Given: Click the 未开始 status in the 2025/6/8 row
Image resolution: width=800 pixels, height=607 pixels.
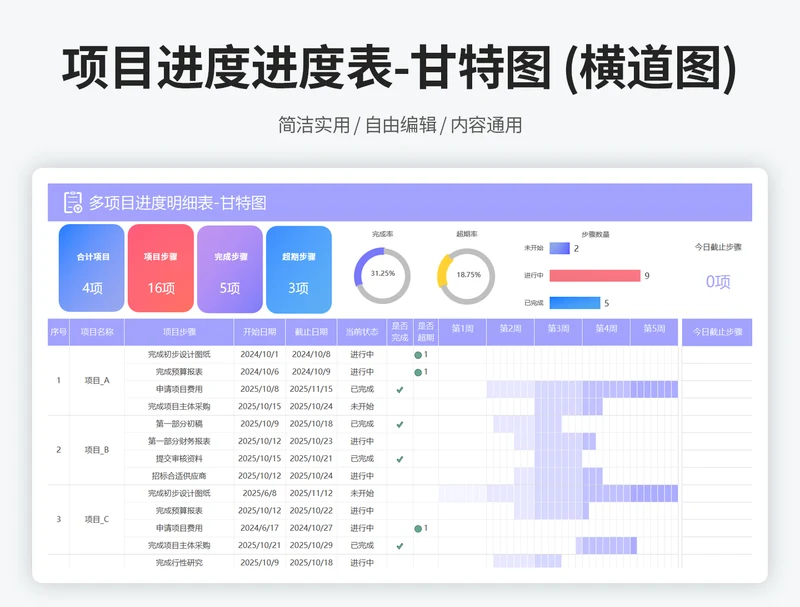Looking at the screenshot, I should coord(362,493).
